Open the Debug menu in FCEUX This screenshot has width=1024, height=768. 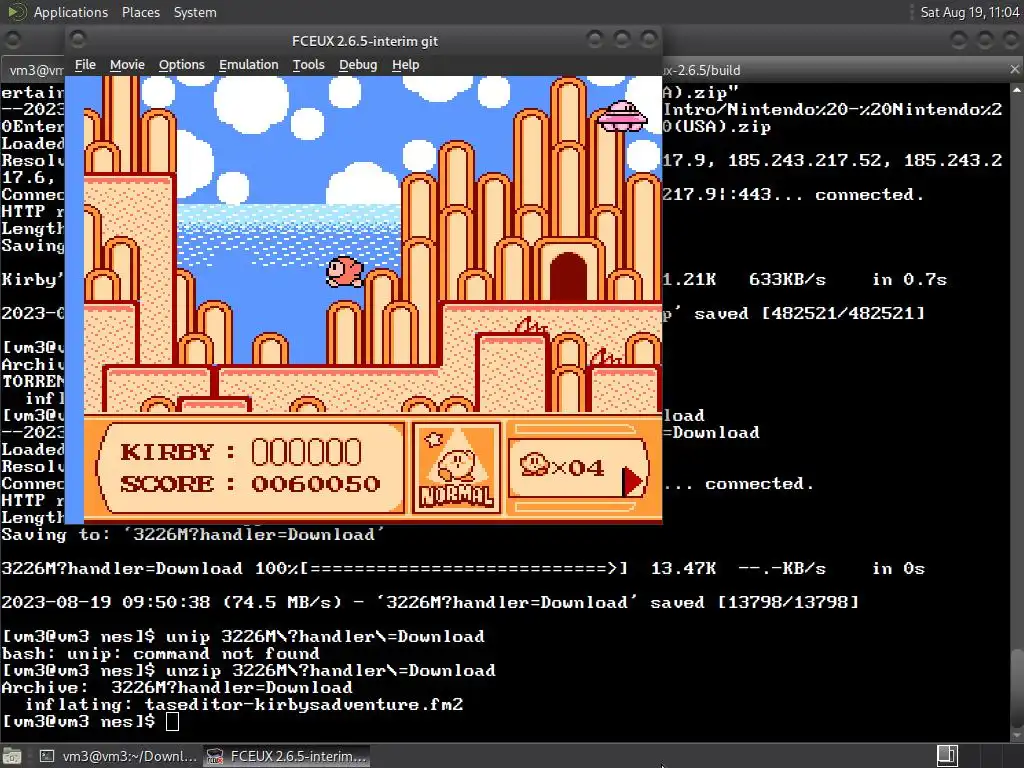(358, 65)
